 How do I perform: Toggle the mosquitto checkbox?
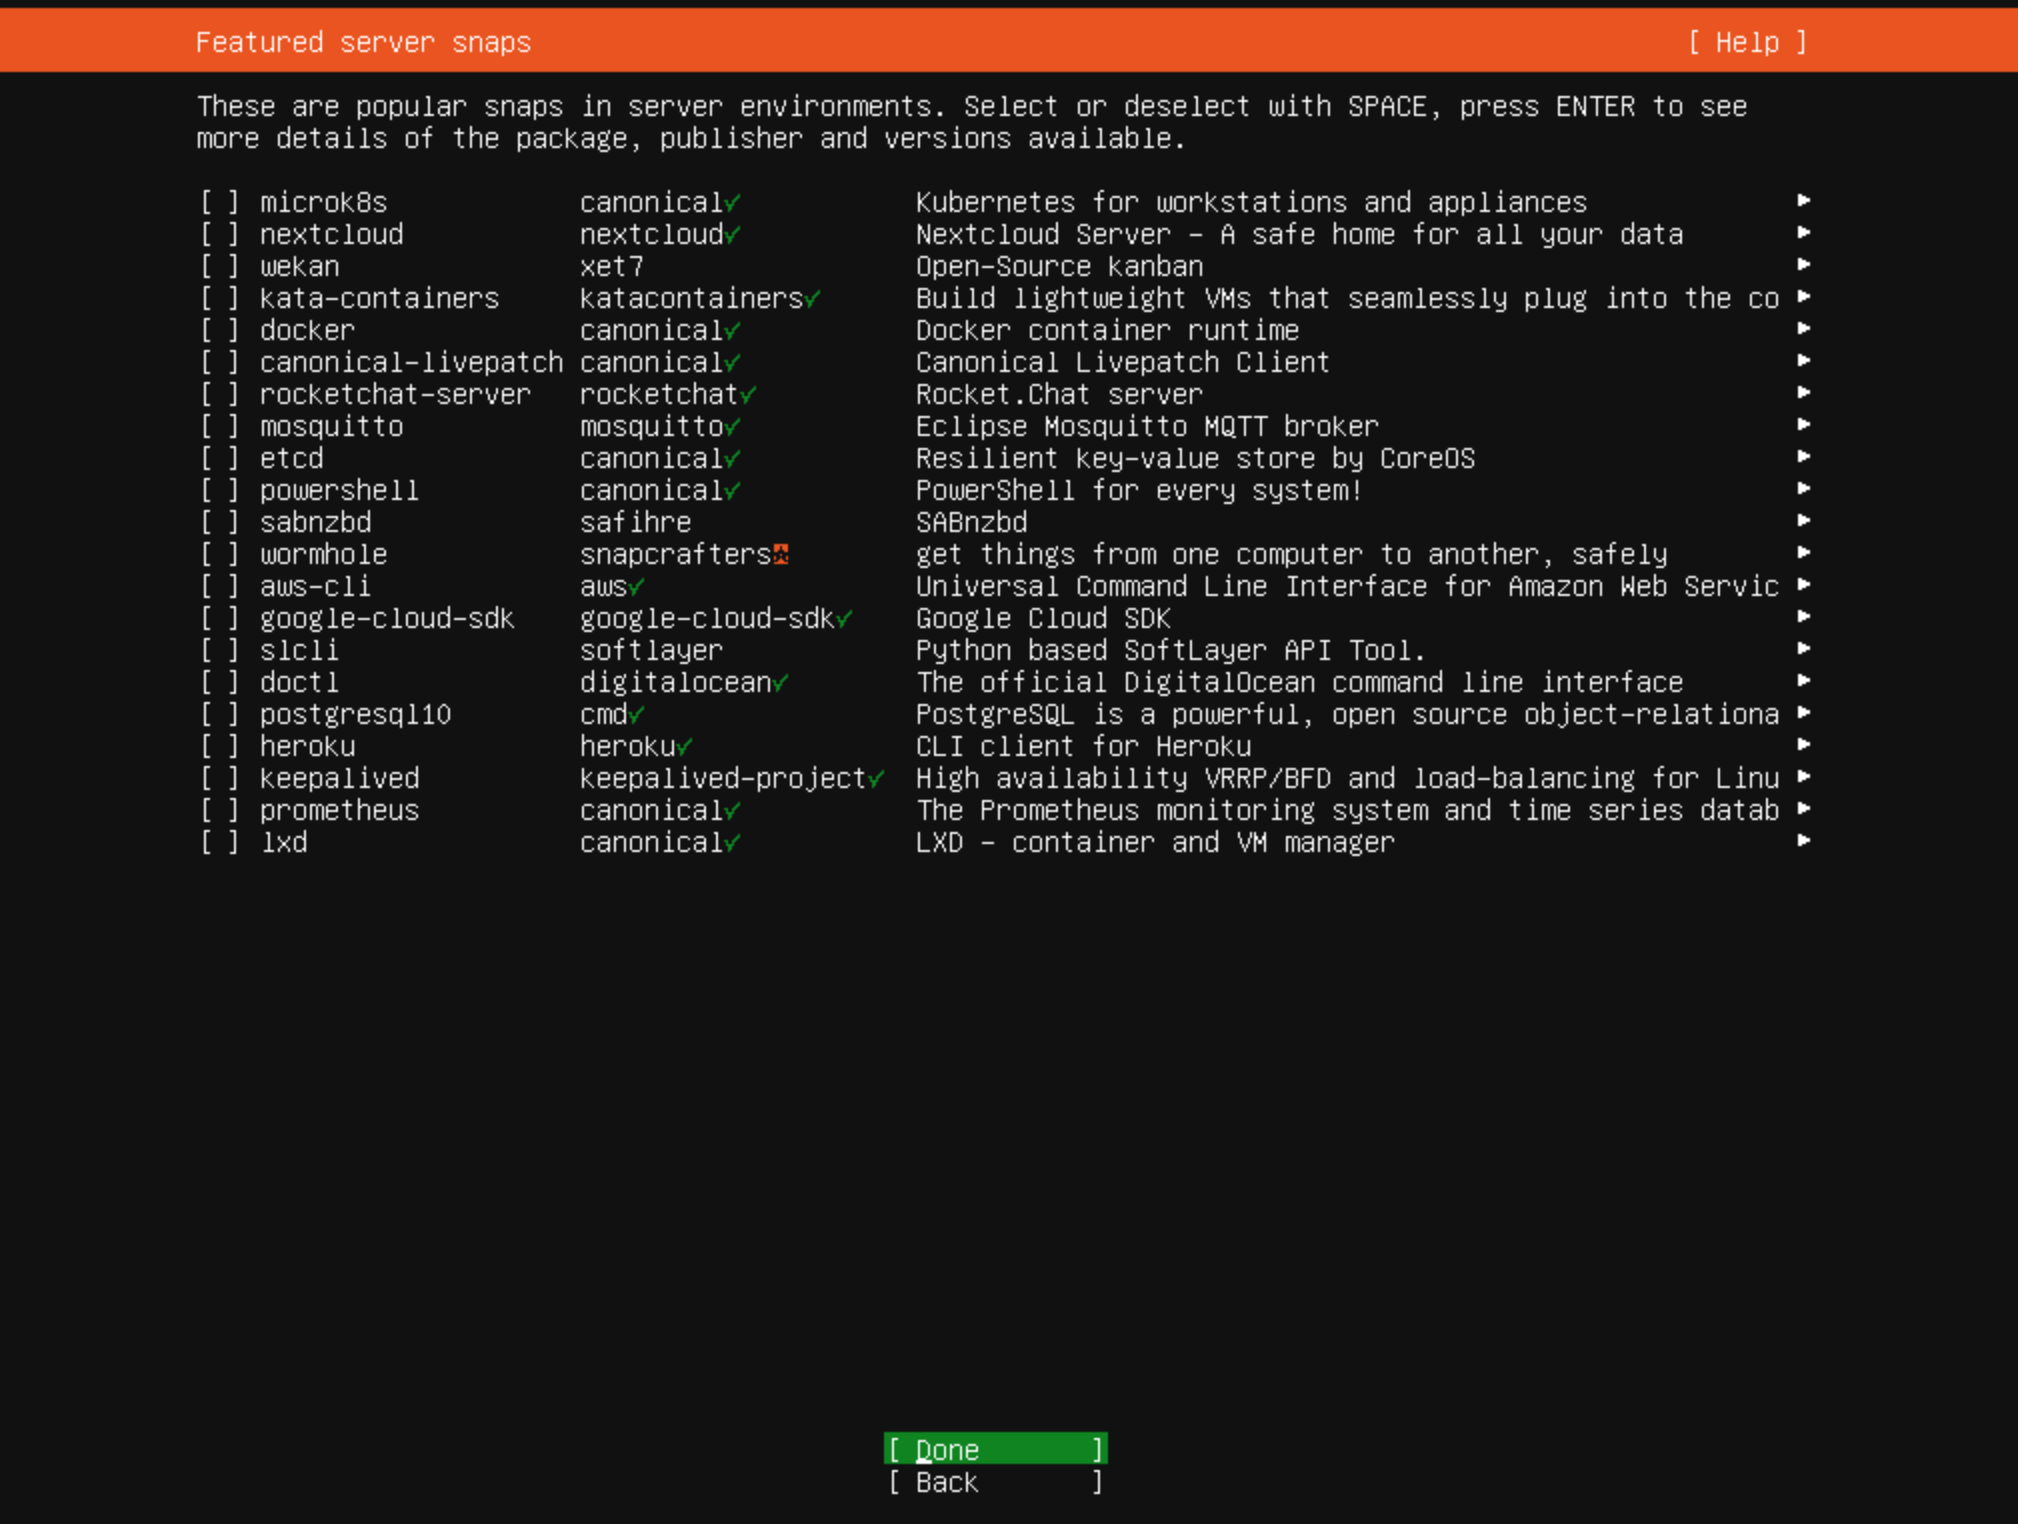(x=220, y=427)
